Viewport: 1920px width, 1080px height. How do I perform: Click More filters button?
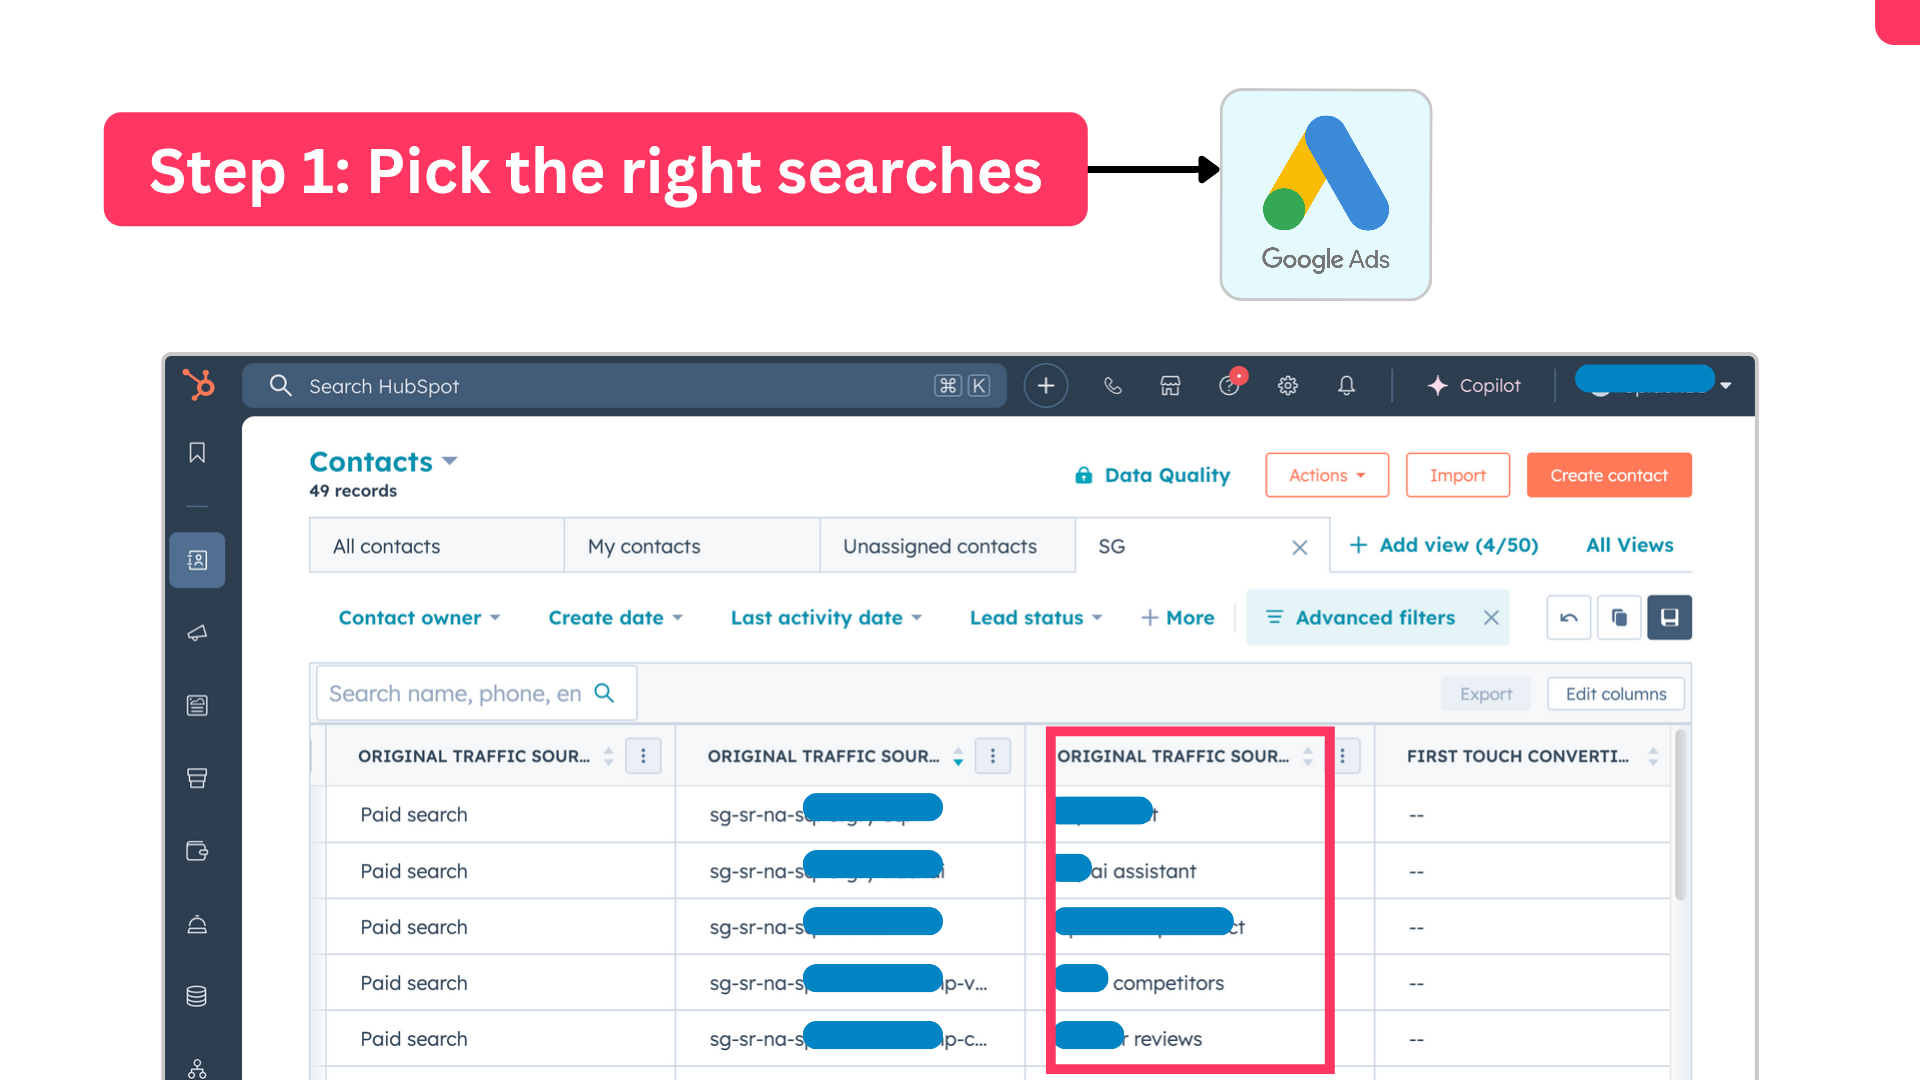[1178, 618]
